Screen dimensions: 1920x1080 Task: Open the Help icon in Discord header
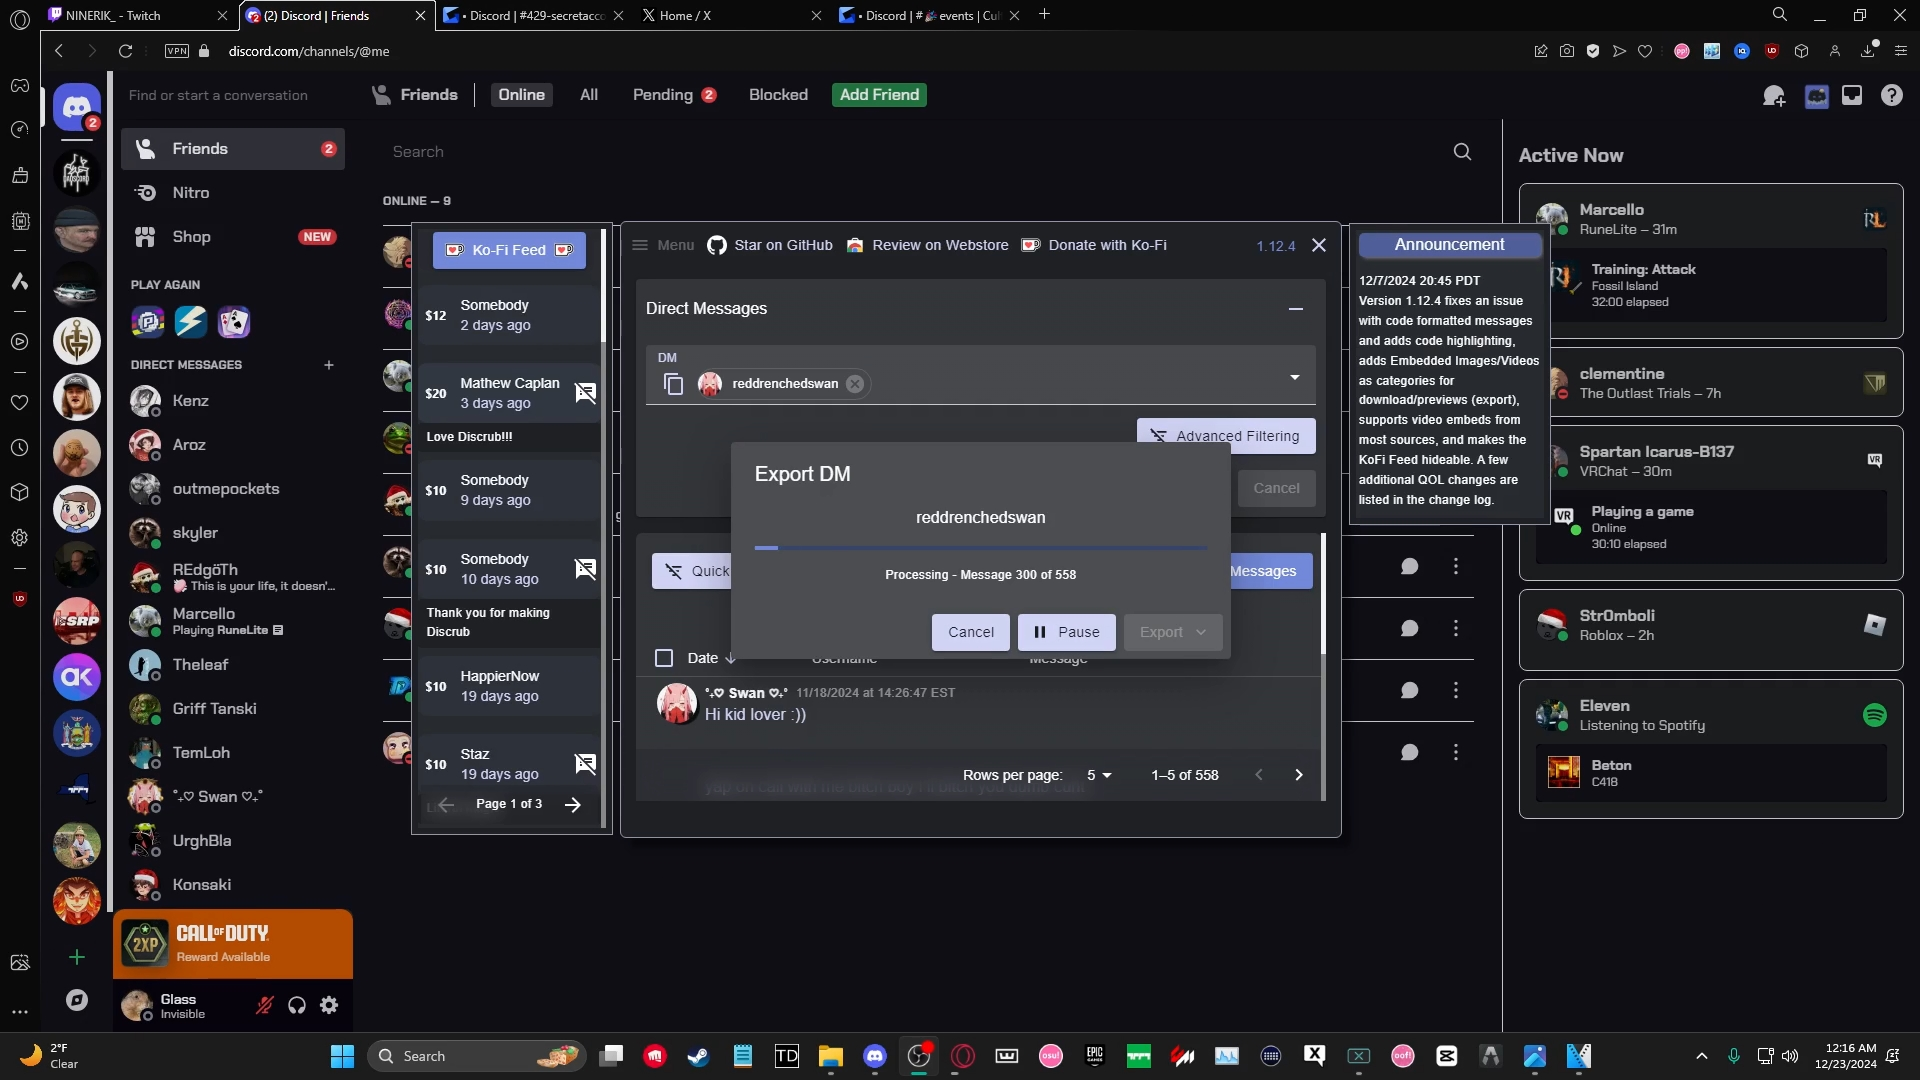tap(1891, 96)
